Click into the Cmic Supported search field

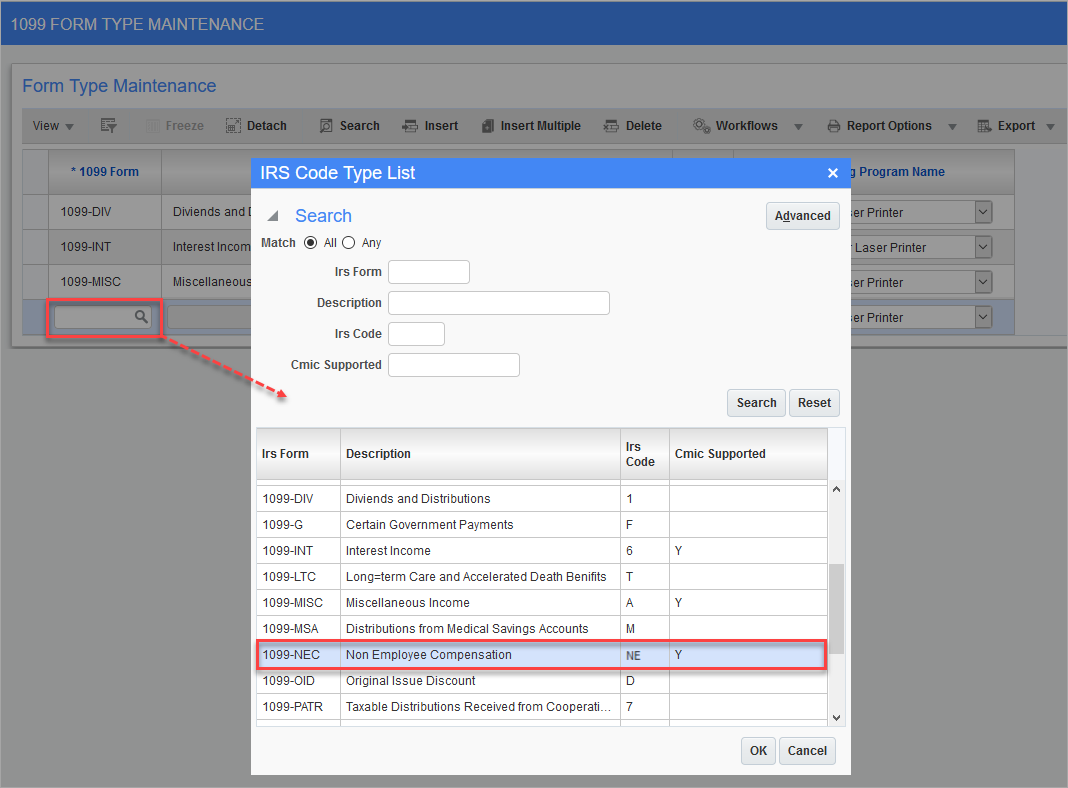click(x=454, y=365)
